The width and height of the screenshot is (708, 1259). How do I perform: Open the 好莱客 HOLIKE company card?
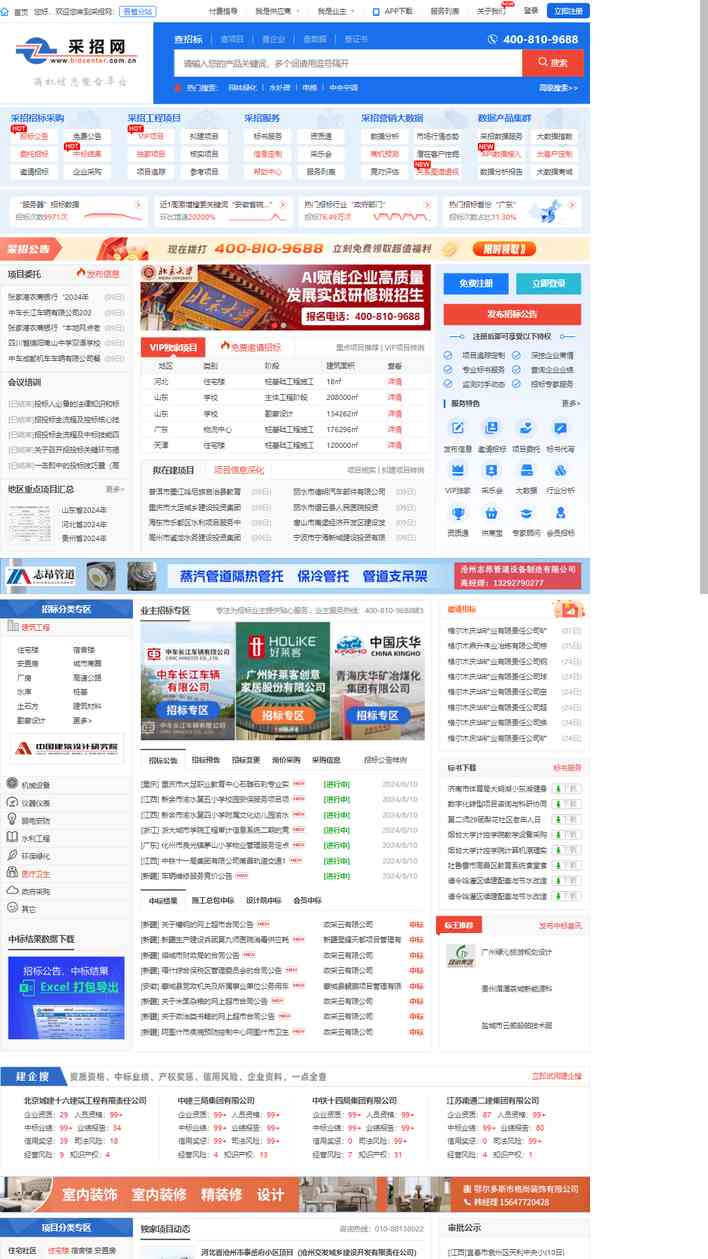point(282,680)
